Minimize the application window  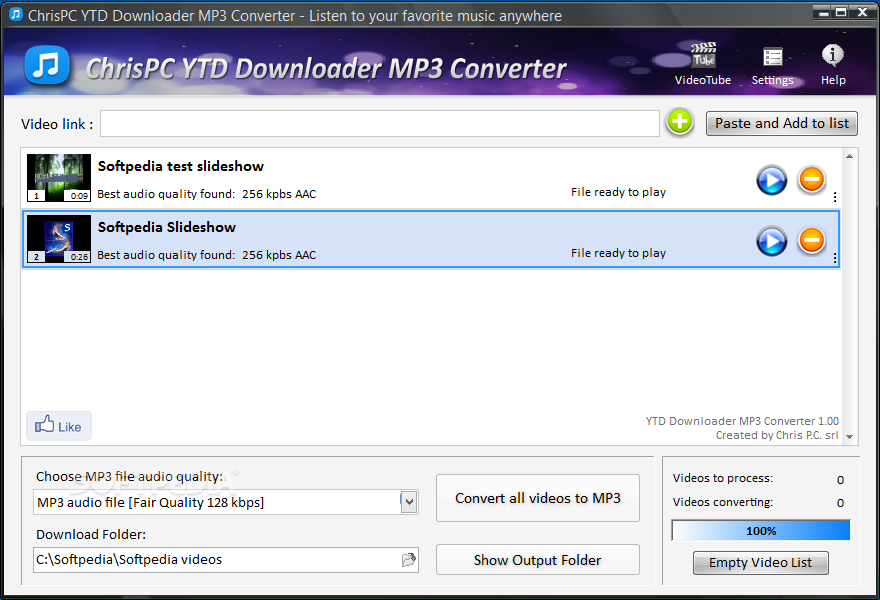pos(823,12)
